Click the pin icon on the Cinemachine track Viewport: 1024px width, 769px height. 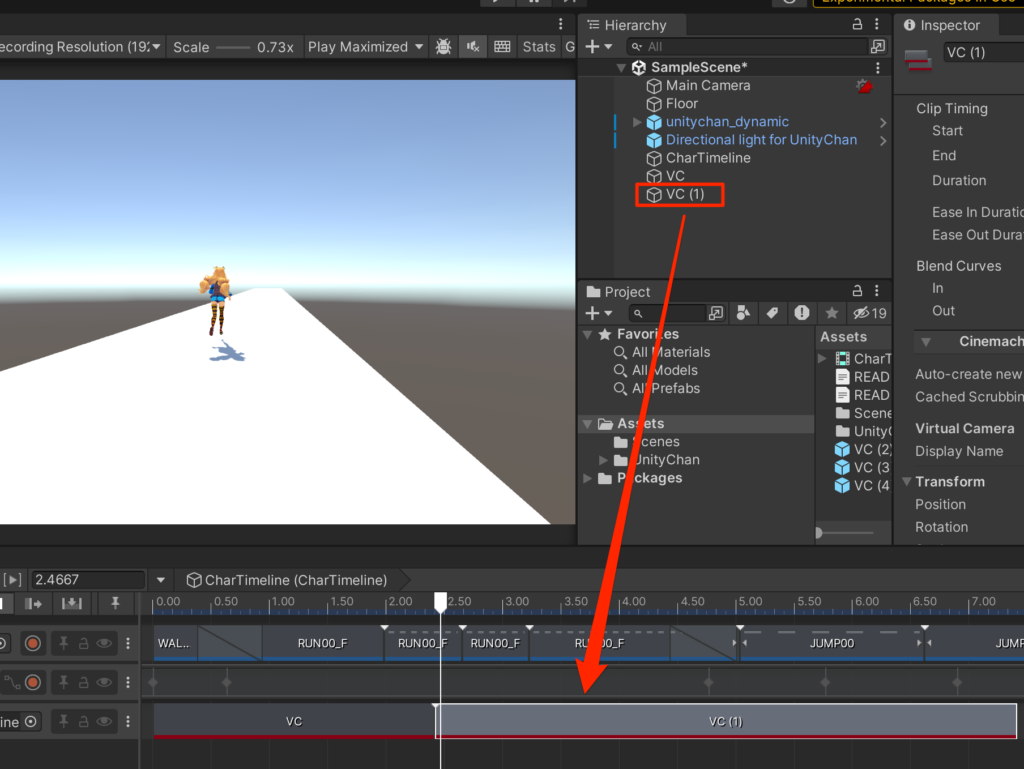[63, 722]
